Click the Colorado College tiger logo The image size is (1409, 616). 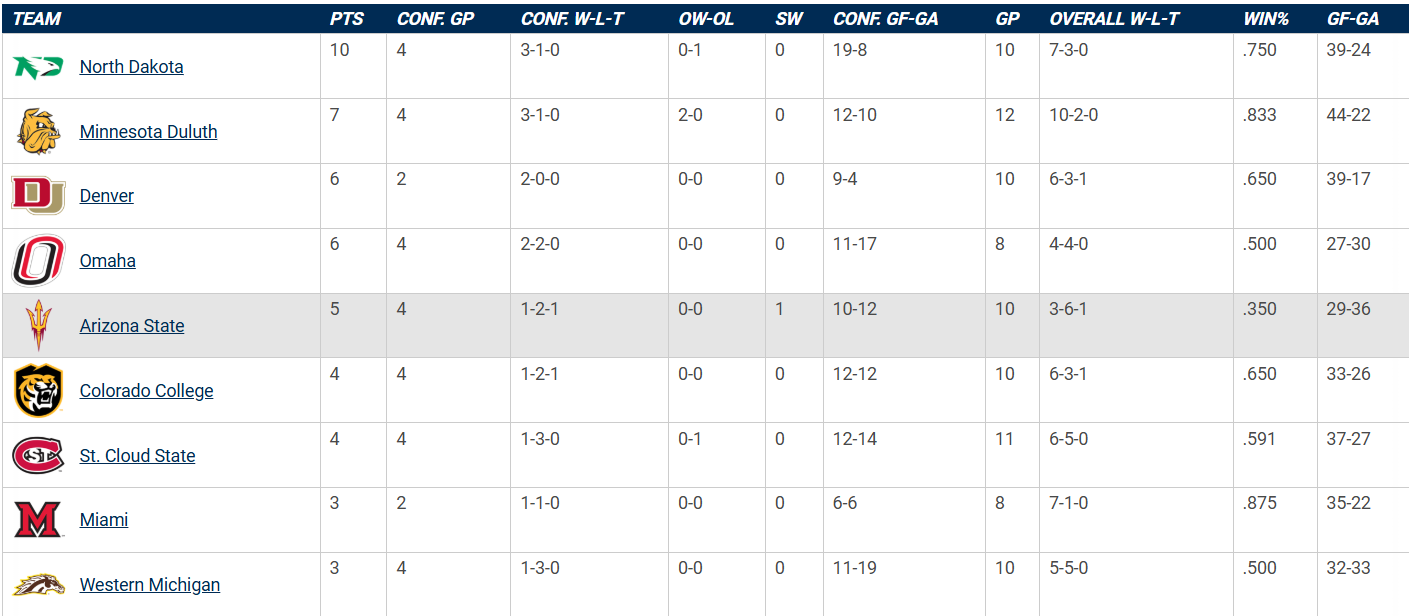click(x=38, y=391)
